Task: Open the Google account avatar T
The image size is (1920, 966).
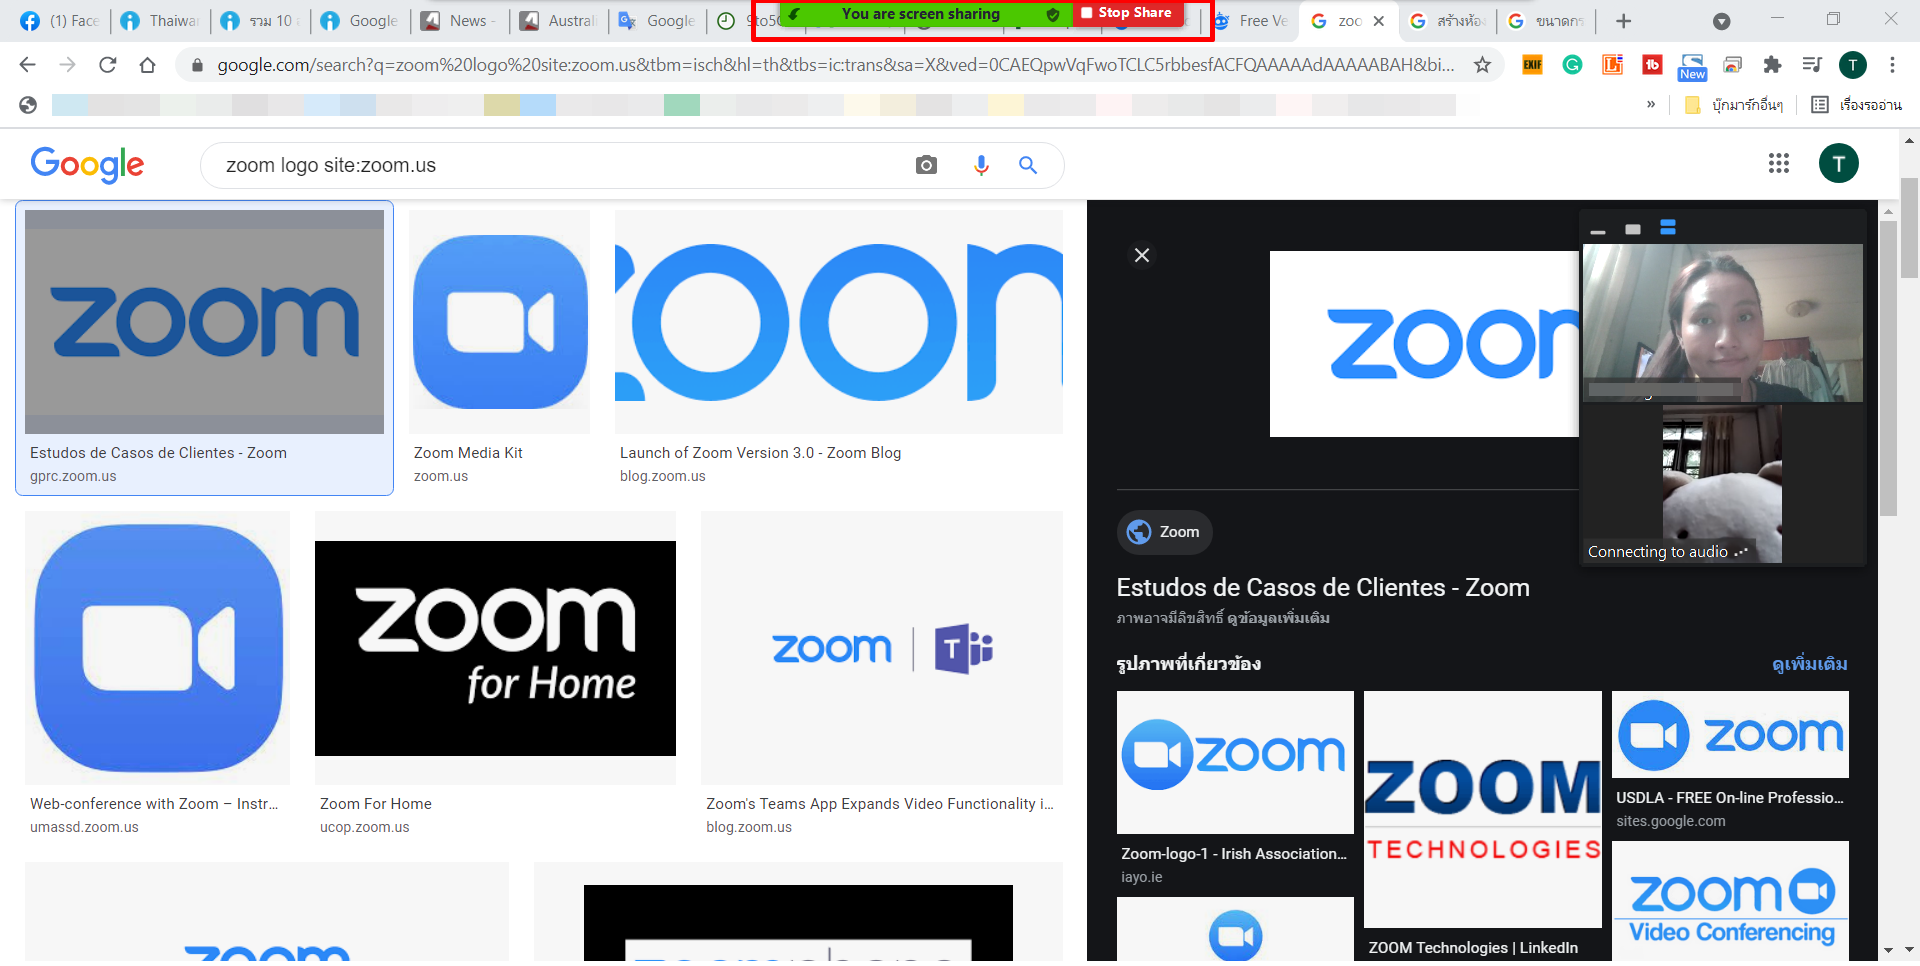Action: pos(1838,163)
